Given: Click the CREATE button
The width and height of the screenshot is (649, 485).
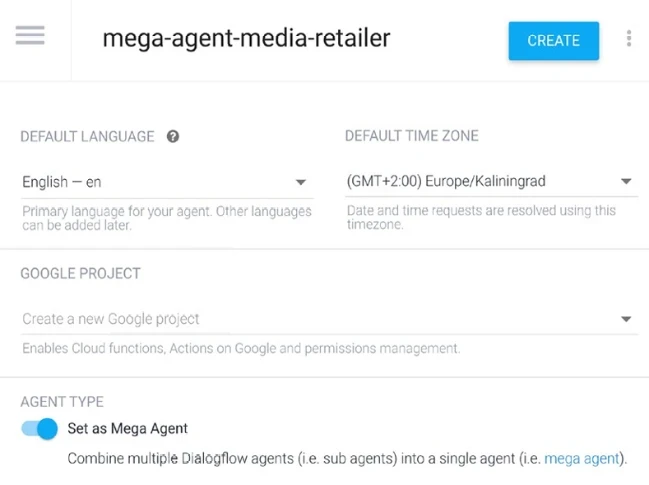Looking at the screenshot, I should pos(553,41).
